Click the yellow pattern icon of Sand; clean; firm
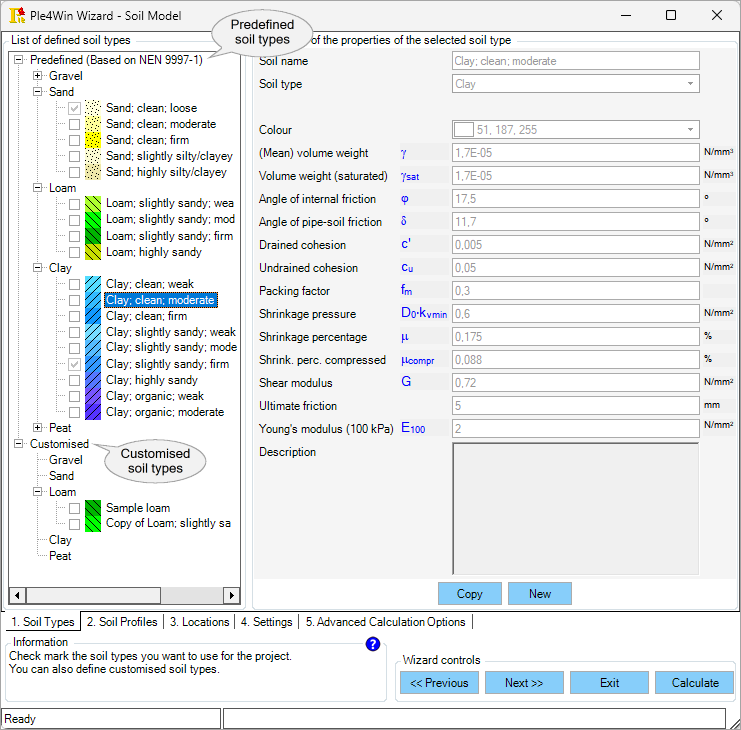Image resolution: width=741 pixels, height=730 pixels. point(94,140)
